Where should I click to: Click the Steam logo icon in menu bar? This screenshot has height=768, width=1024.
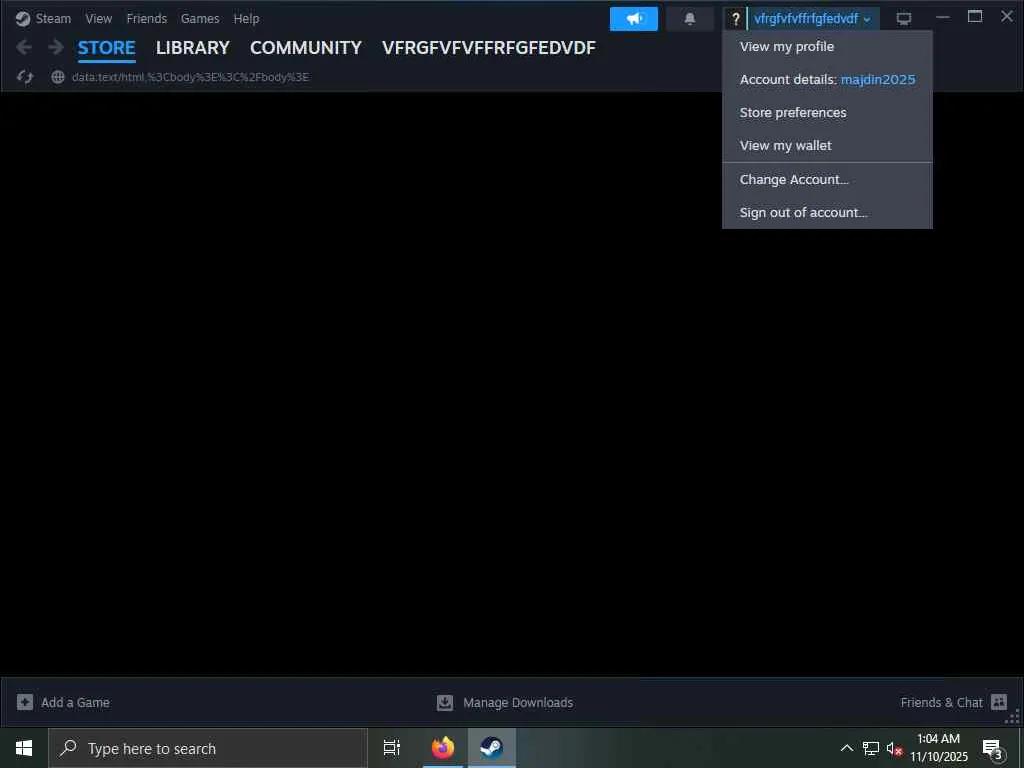click(x=23, y=19)
